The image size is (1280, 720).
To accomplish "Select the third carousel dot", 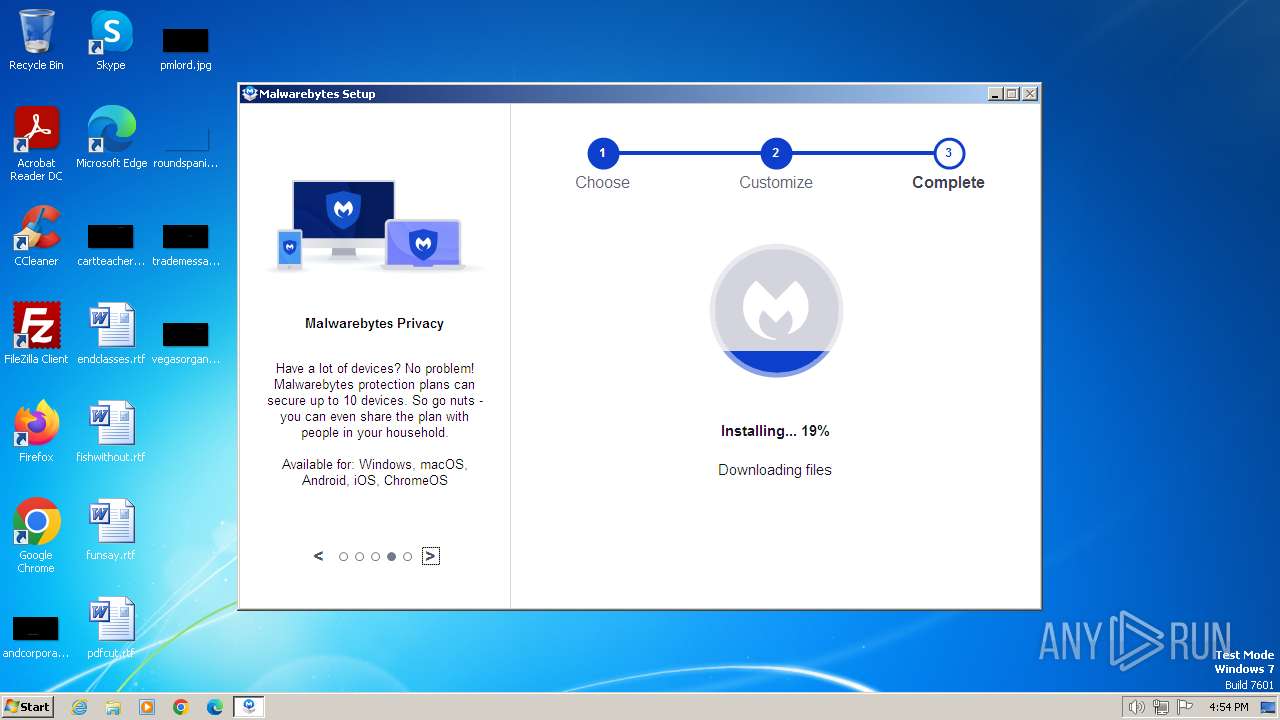I will tap(375, 557).
